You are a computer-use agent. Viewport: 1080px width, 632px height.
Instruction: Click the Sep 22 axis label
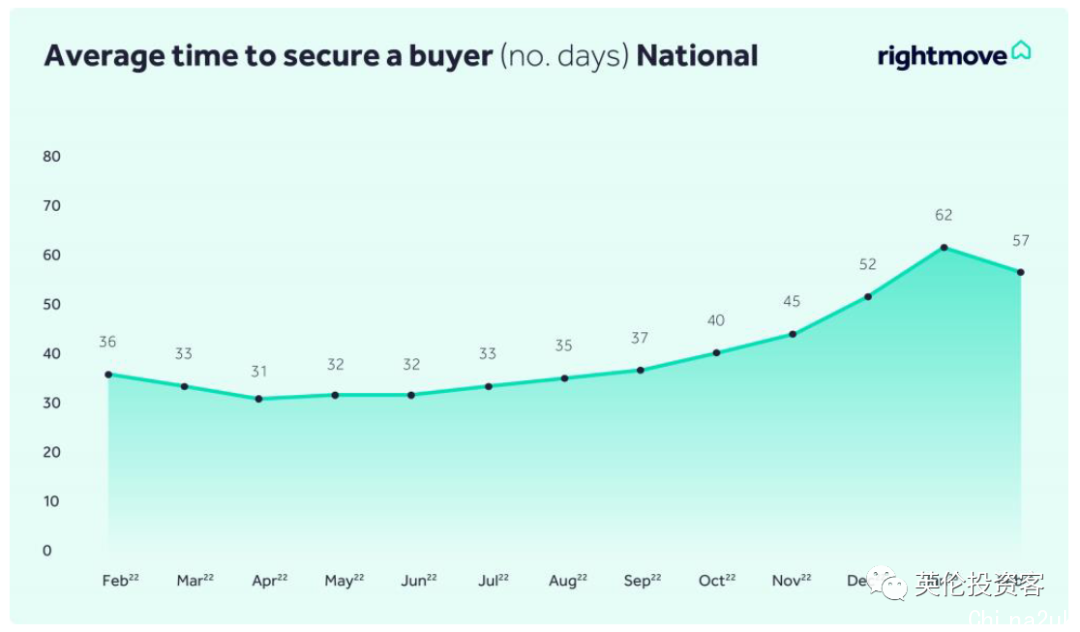coord(642,580)
